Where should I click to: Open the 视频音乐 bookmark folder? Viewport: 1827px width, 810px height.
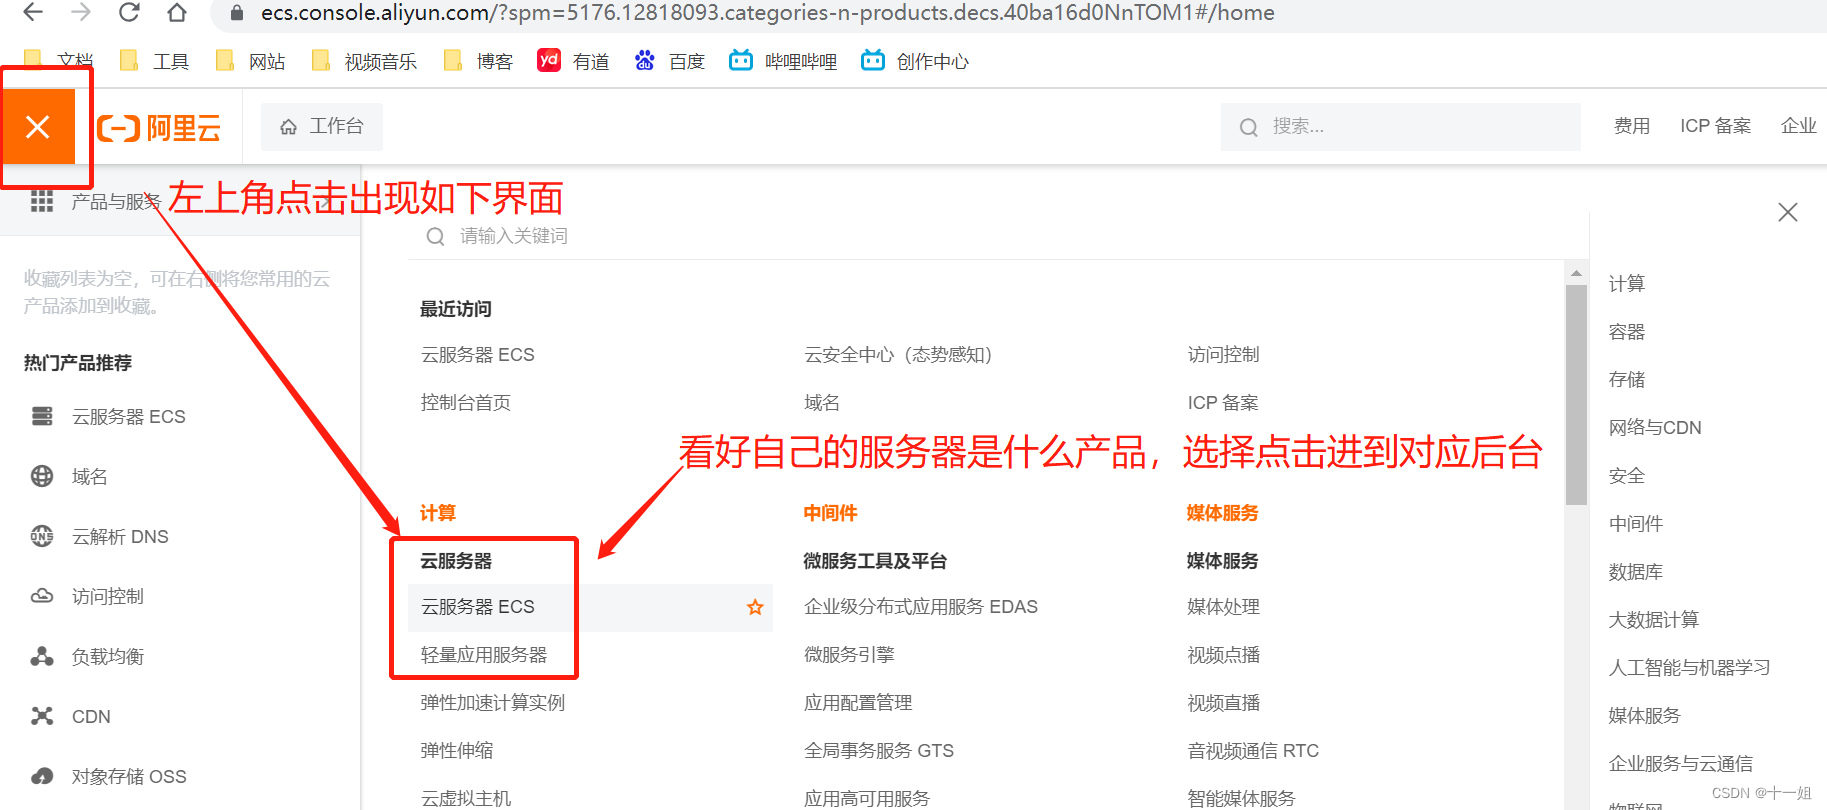[x=364, y=61]
